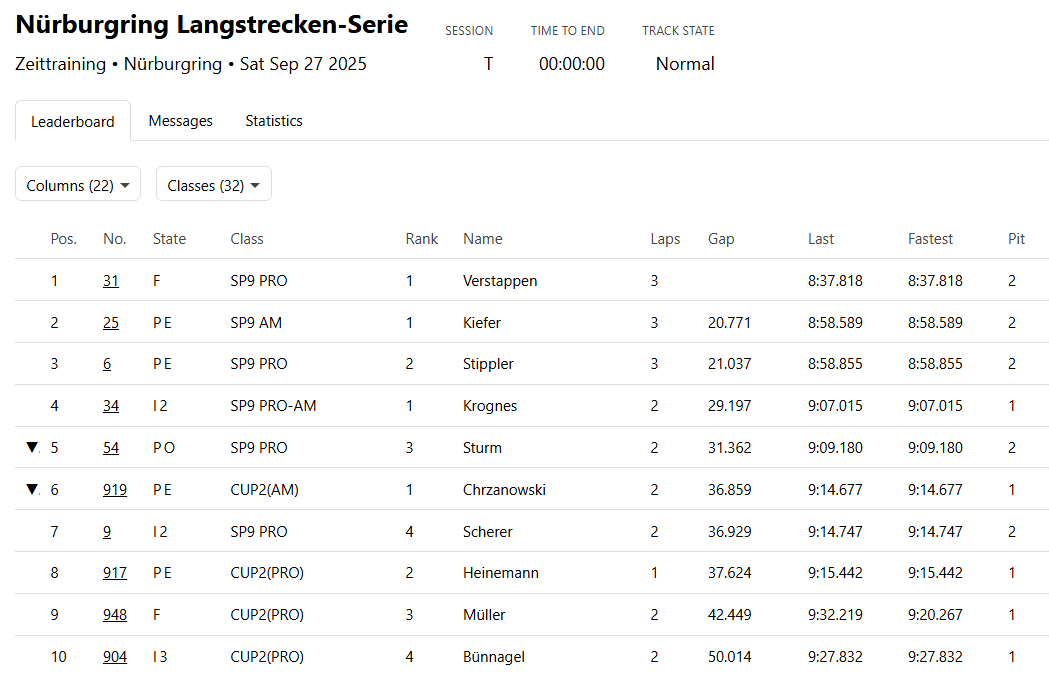This screenshot has height=674, width=1049.
Task: Switch to the Messages tab
Action: tap(181, 120)
